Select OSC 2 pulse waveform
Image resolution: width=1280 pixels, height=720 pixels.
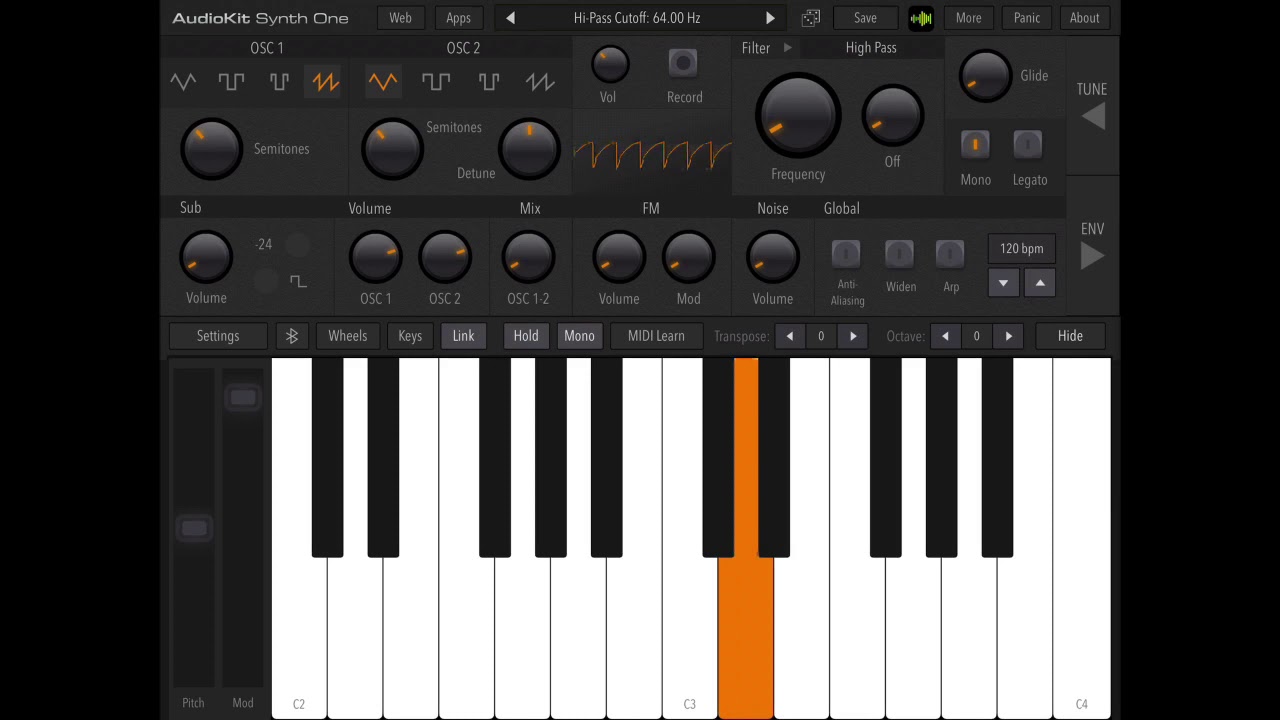[489, 82]
